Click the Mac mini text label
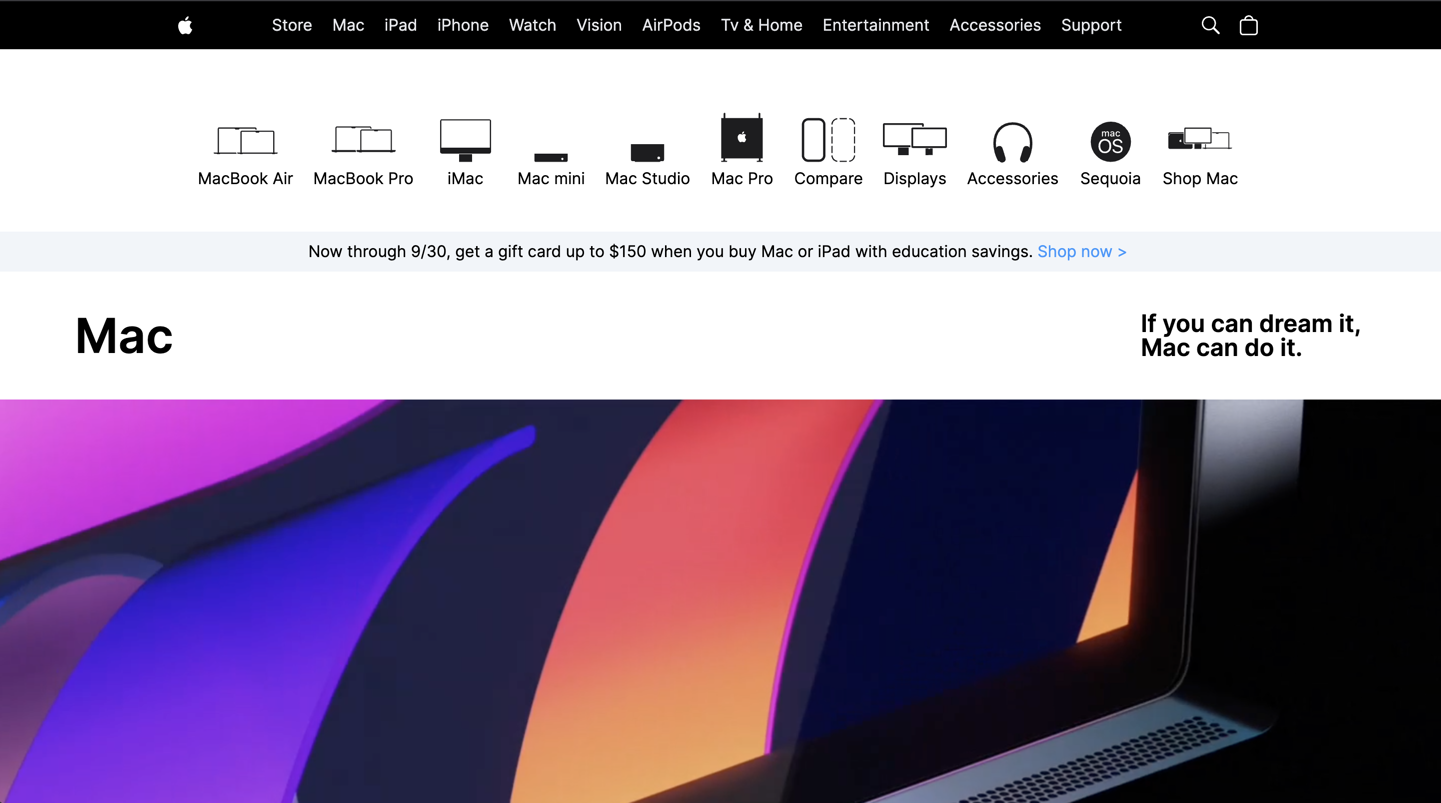1441x803 pixels. click(551, 178)
